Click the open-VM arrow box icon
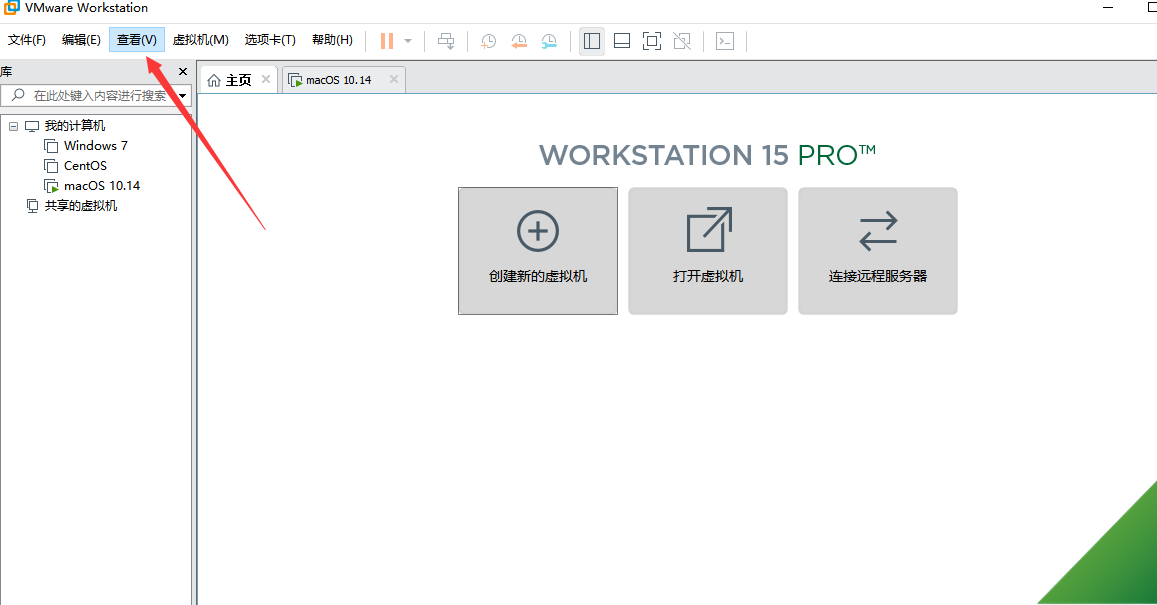This screenshot has width=1157, height=605. click(x=709, y=229)
